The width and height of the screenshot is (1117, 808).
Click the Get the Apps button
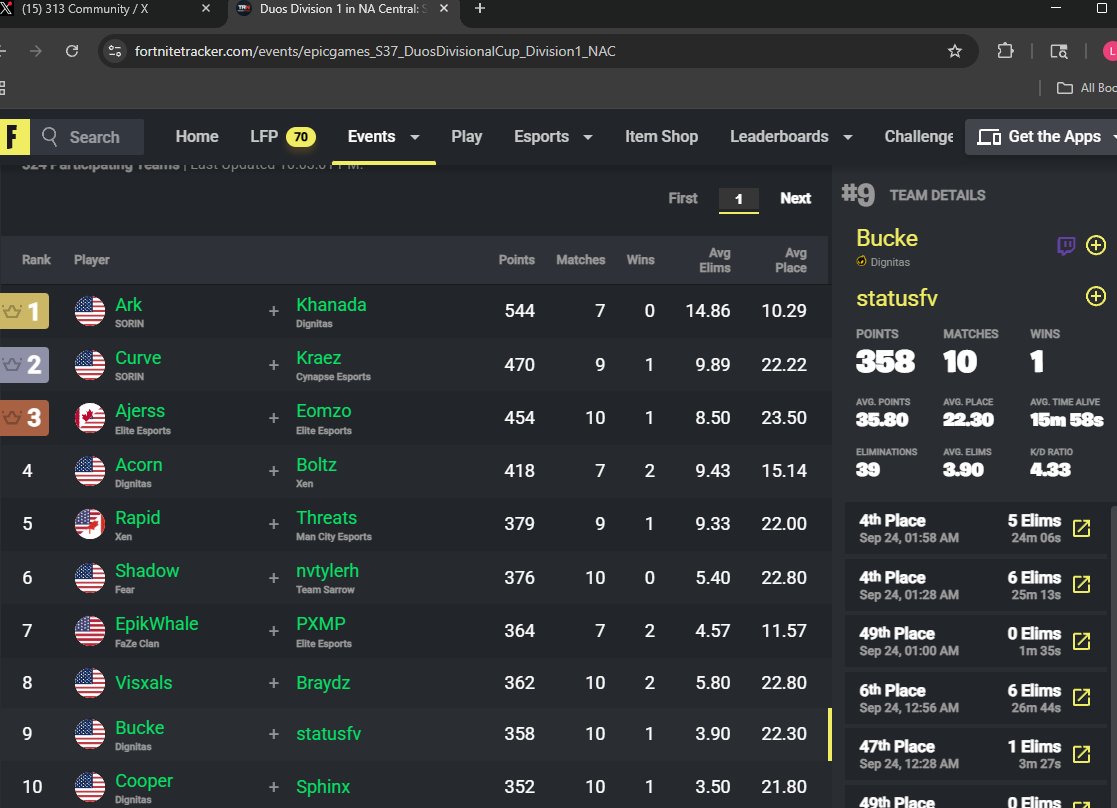pyautogui.click(x=1041, y=137)
